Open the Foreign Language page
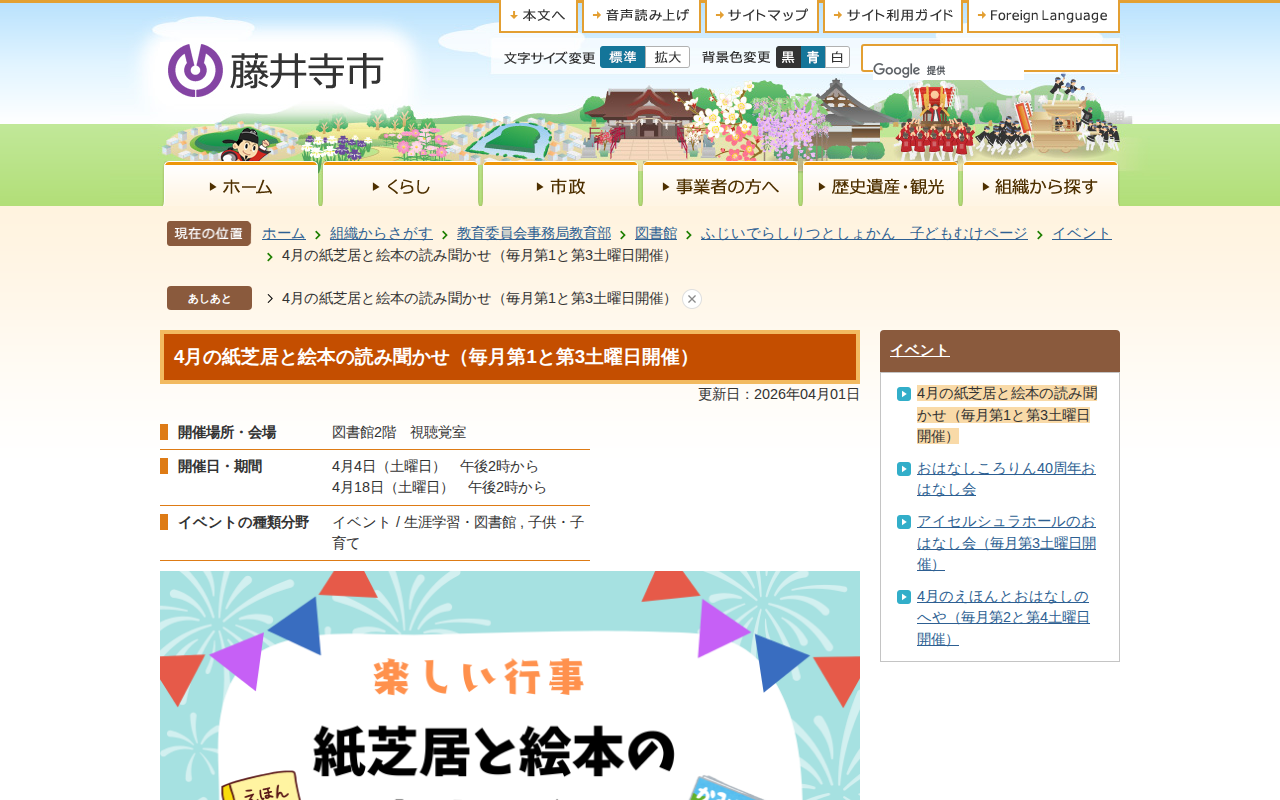This screenshot has width=1280, height=800. (1043, 16)
